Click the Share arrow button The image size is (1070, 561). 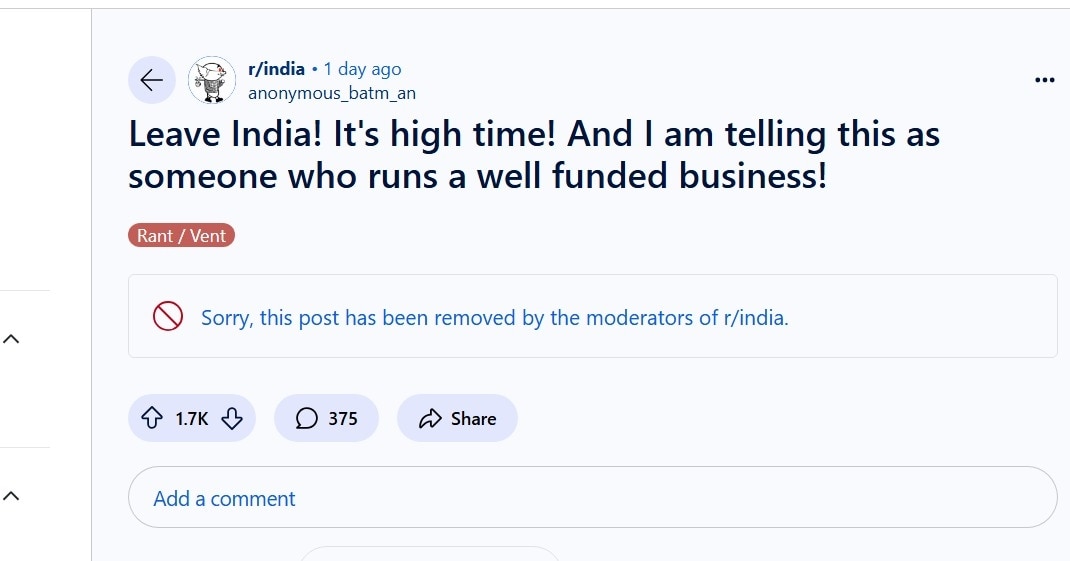coord(431,418)
